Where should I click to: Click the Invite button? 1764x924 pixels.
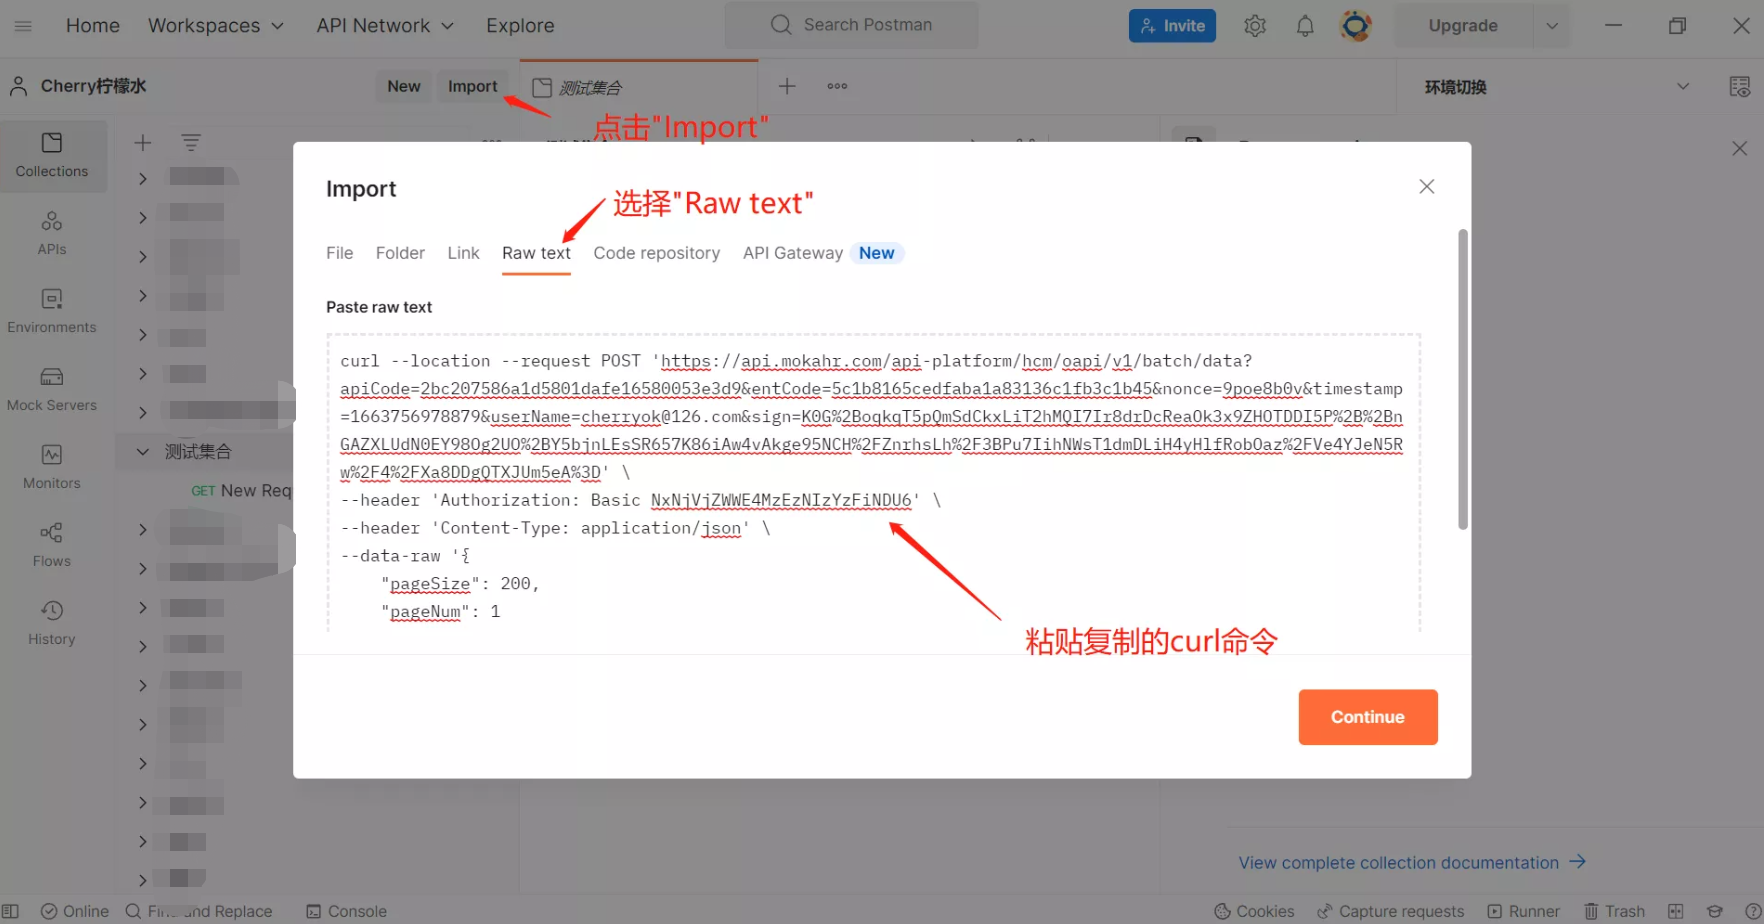pos(1172,26)
